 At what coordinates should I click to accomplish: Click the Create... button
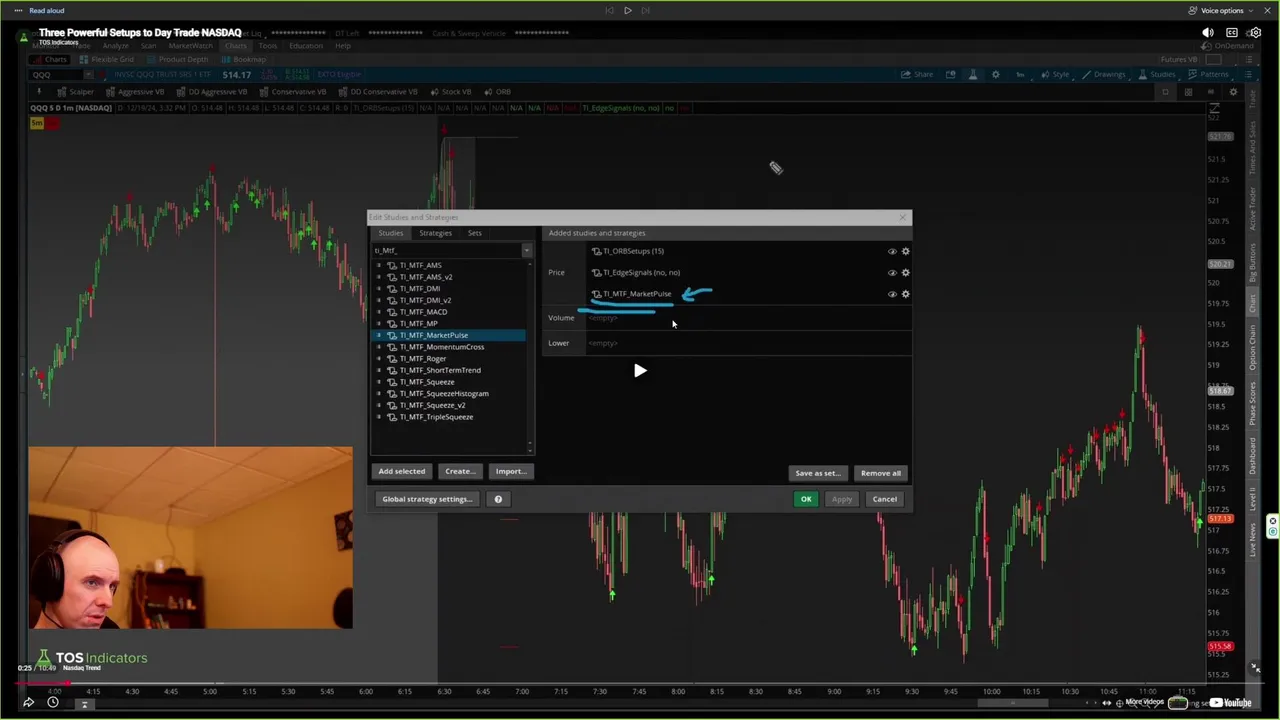point(460,471)
